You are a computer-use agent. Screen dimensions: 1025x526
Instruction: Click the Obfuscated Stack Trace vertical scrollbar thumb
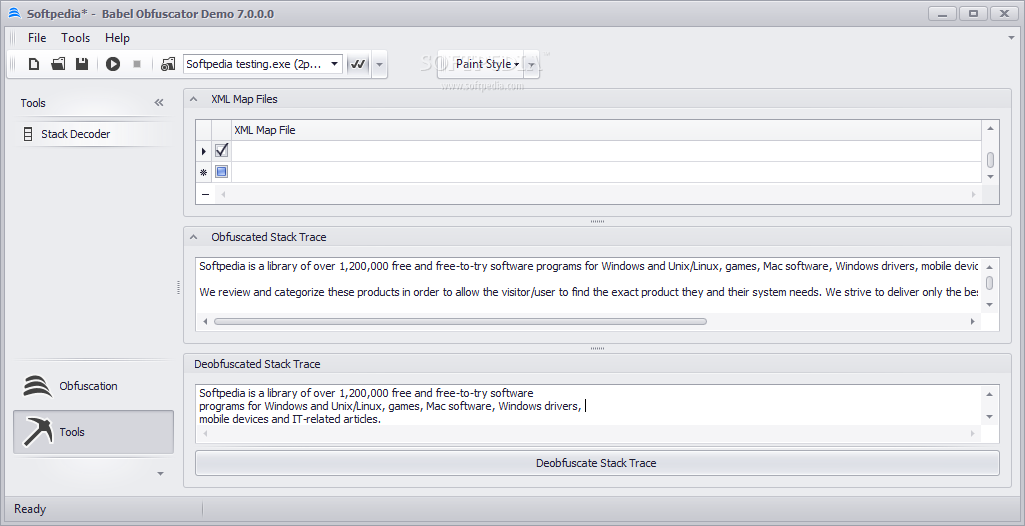click(990, 282)
